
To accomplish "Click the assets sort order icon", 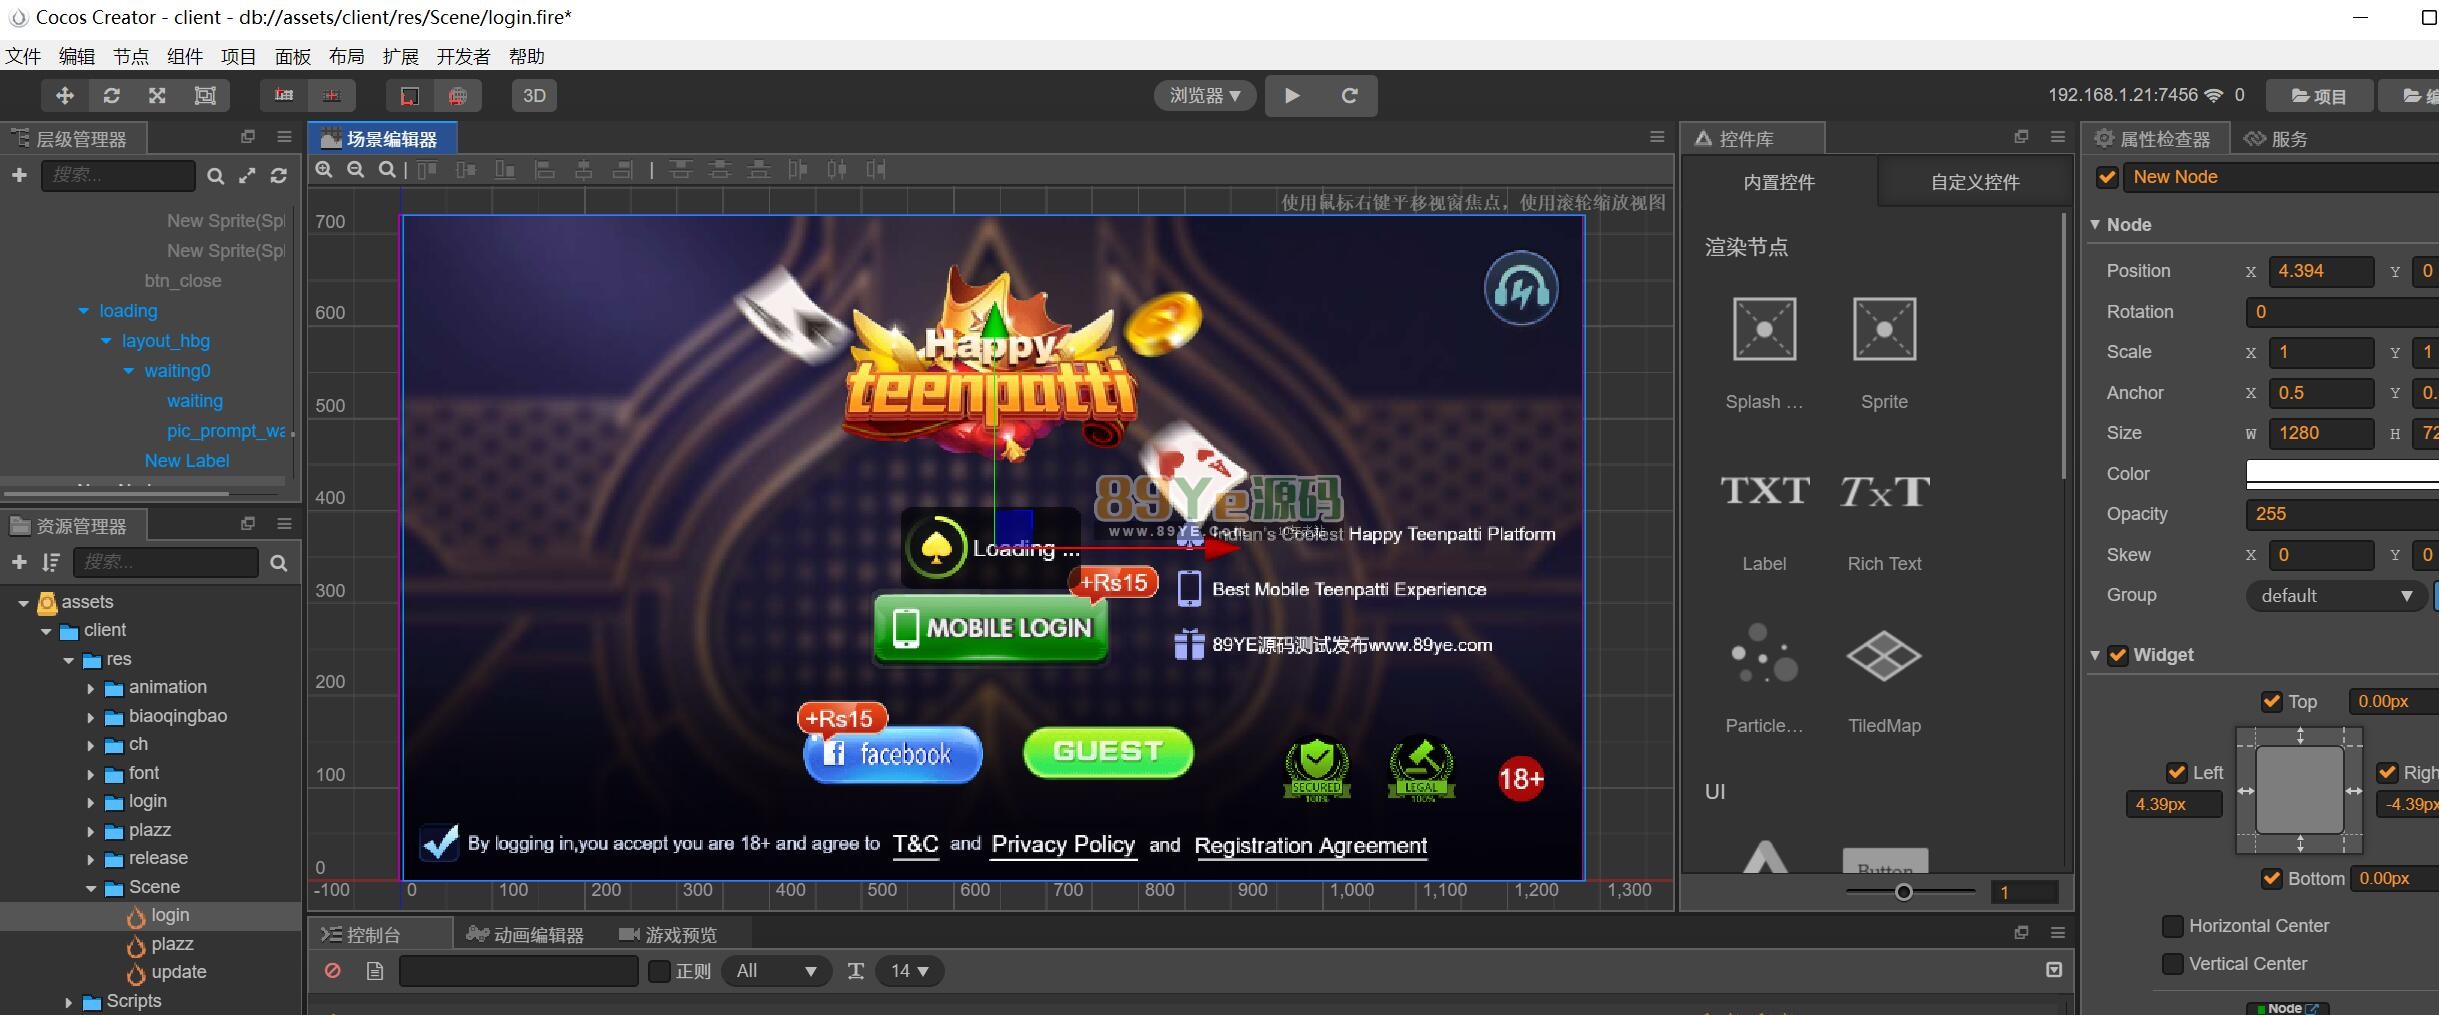I will [51, 562].
